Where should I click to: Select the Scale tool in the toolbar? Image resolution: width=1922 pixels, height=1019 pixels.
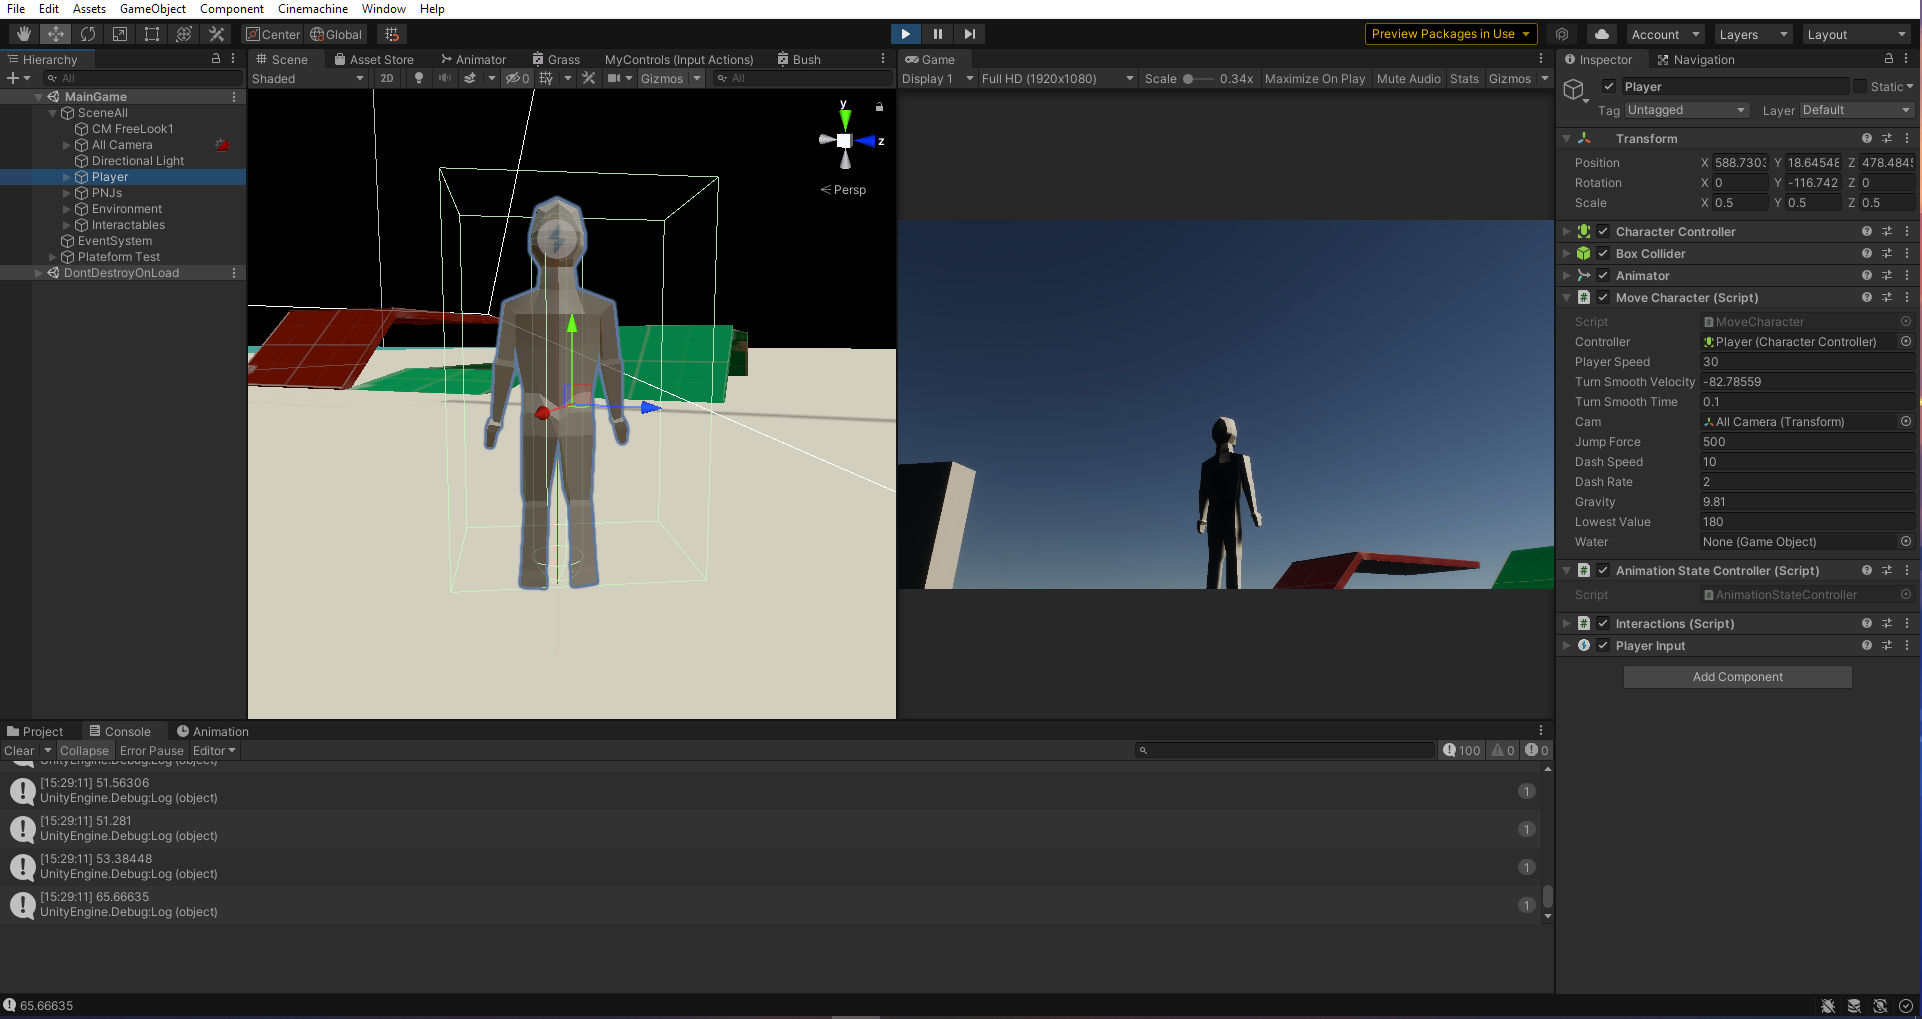click(x=120, y=34)
